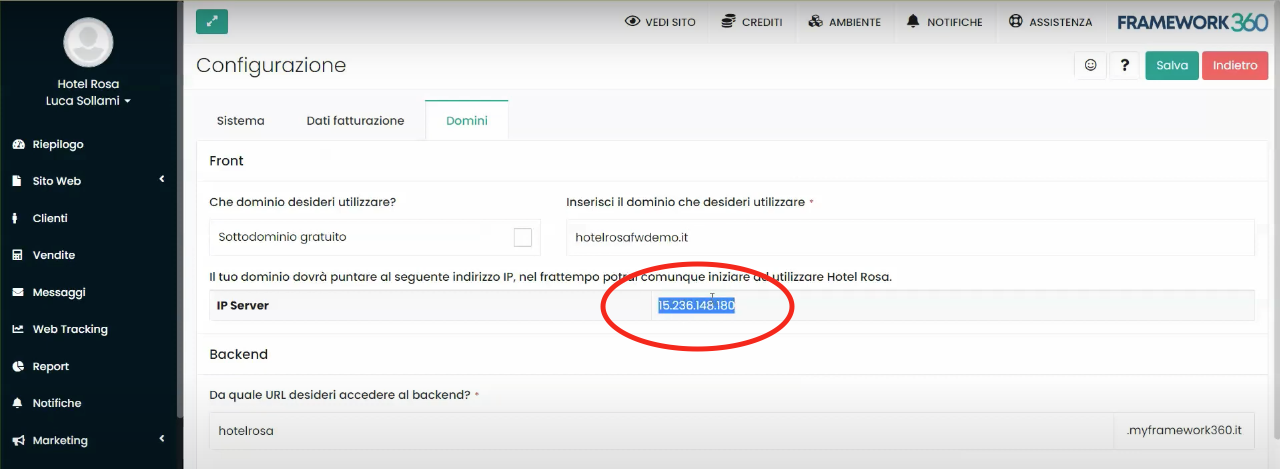Click the IP address 15.236.148.180
The image size is (1280, 469).
click(697, 305)
